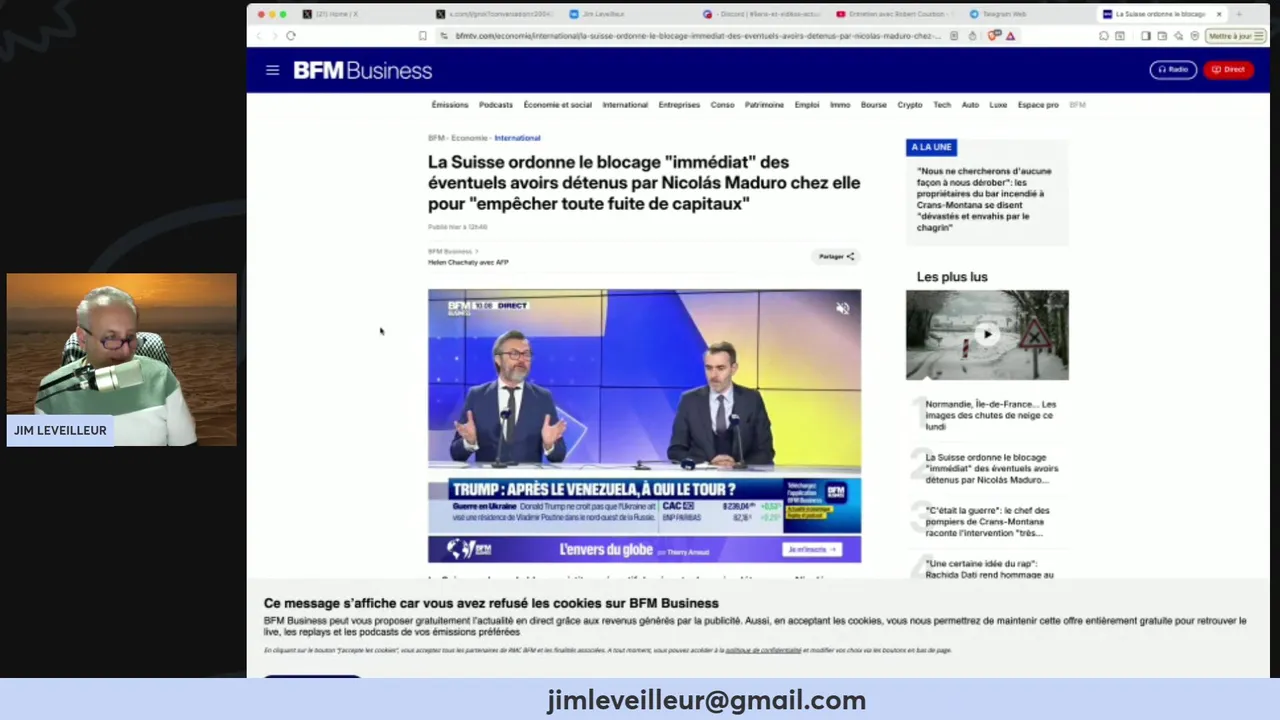Open the Espace pro menu item

[1038, 105]
